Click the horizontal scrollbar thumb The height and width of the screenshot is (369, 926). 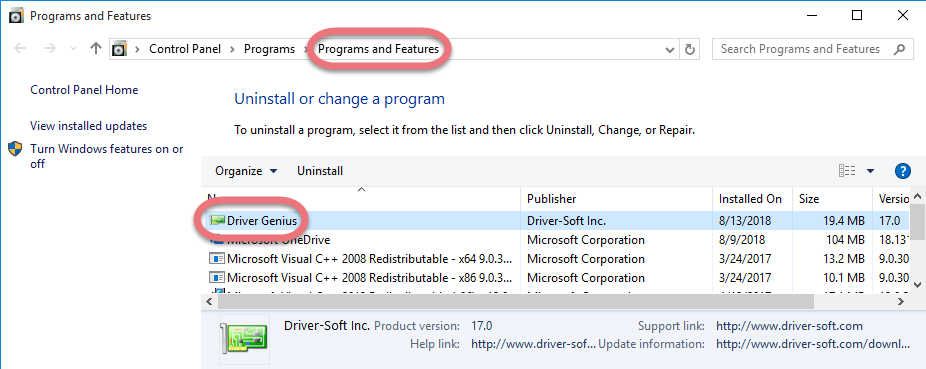point(516,301)
